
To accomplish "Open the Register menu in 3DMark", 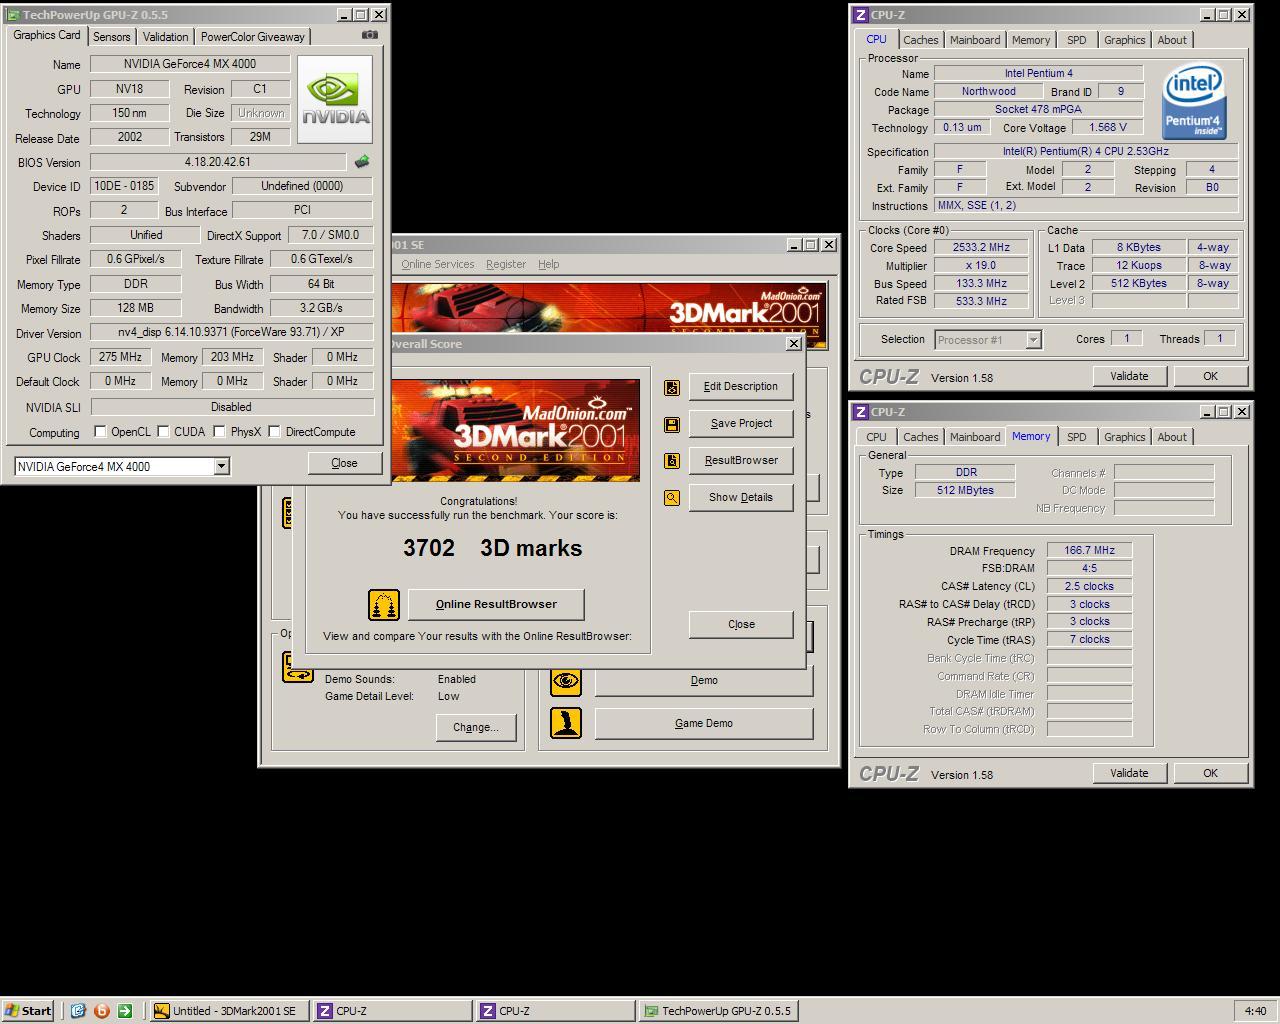I will click(x=506, y=264).
